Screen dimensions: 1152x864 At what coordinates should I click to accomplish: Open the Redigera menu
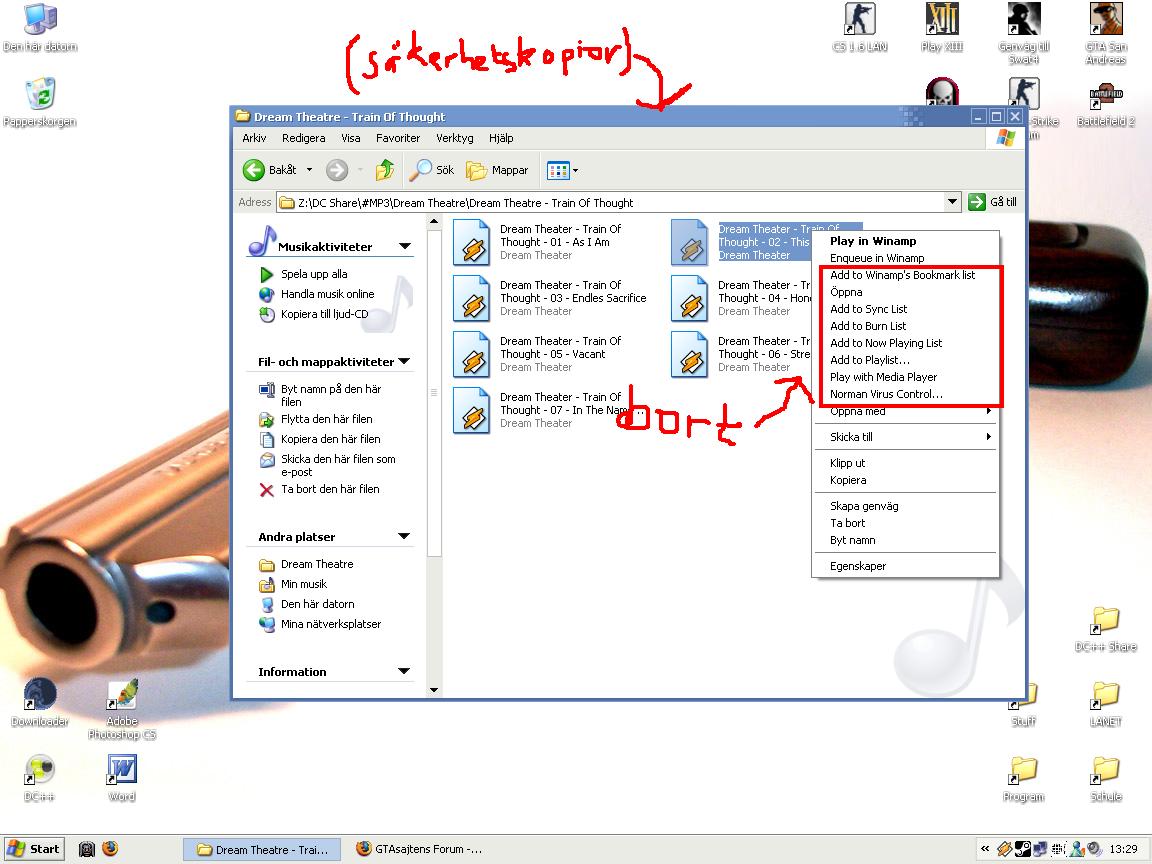tap(303, 138)
